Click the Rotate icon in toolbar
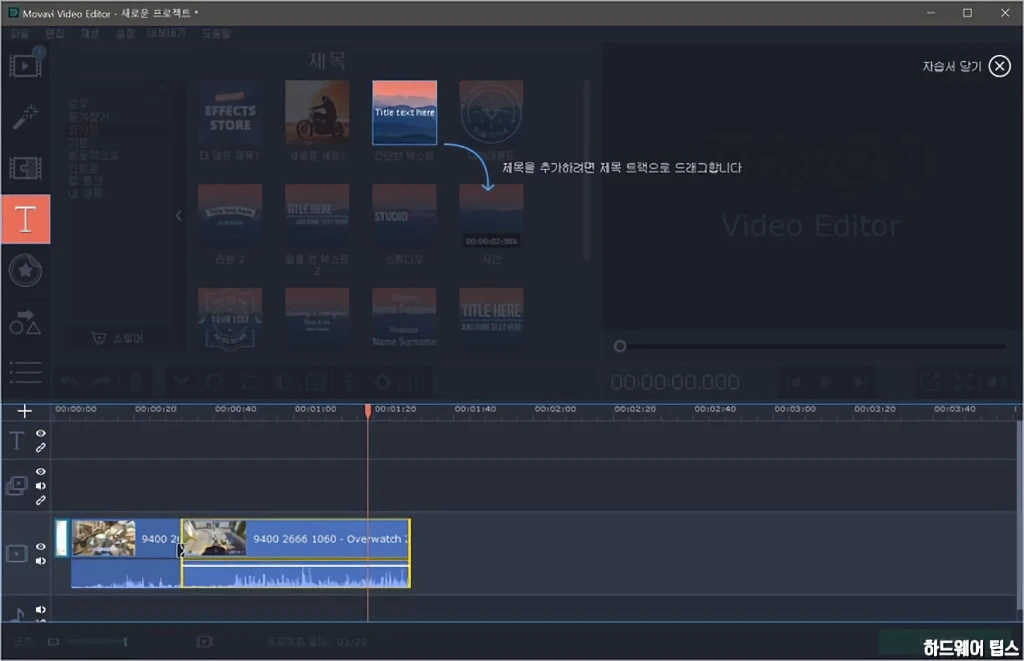 [214, 382]
